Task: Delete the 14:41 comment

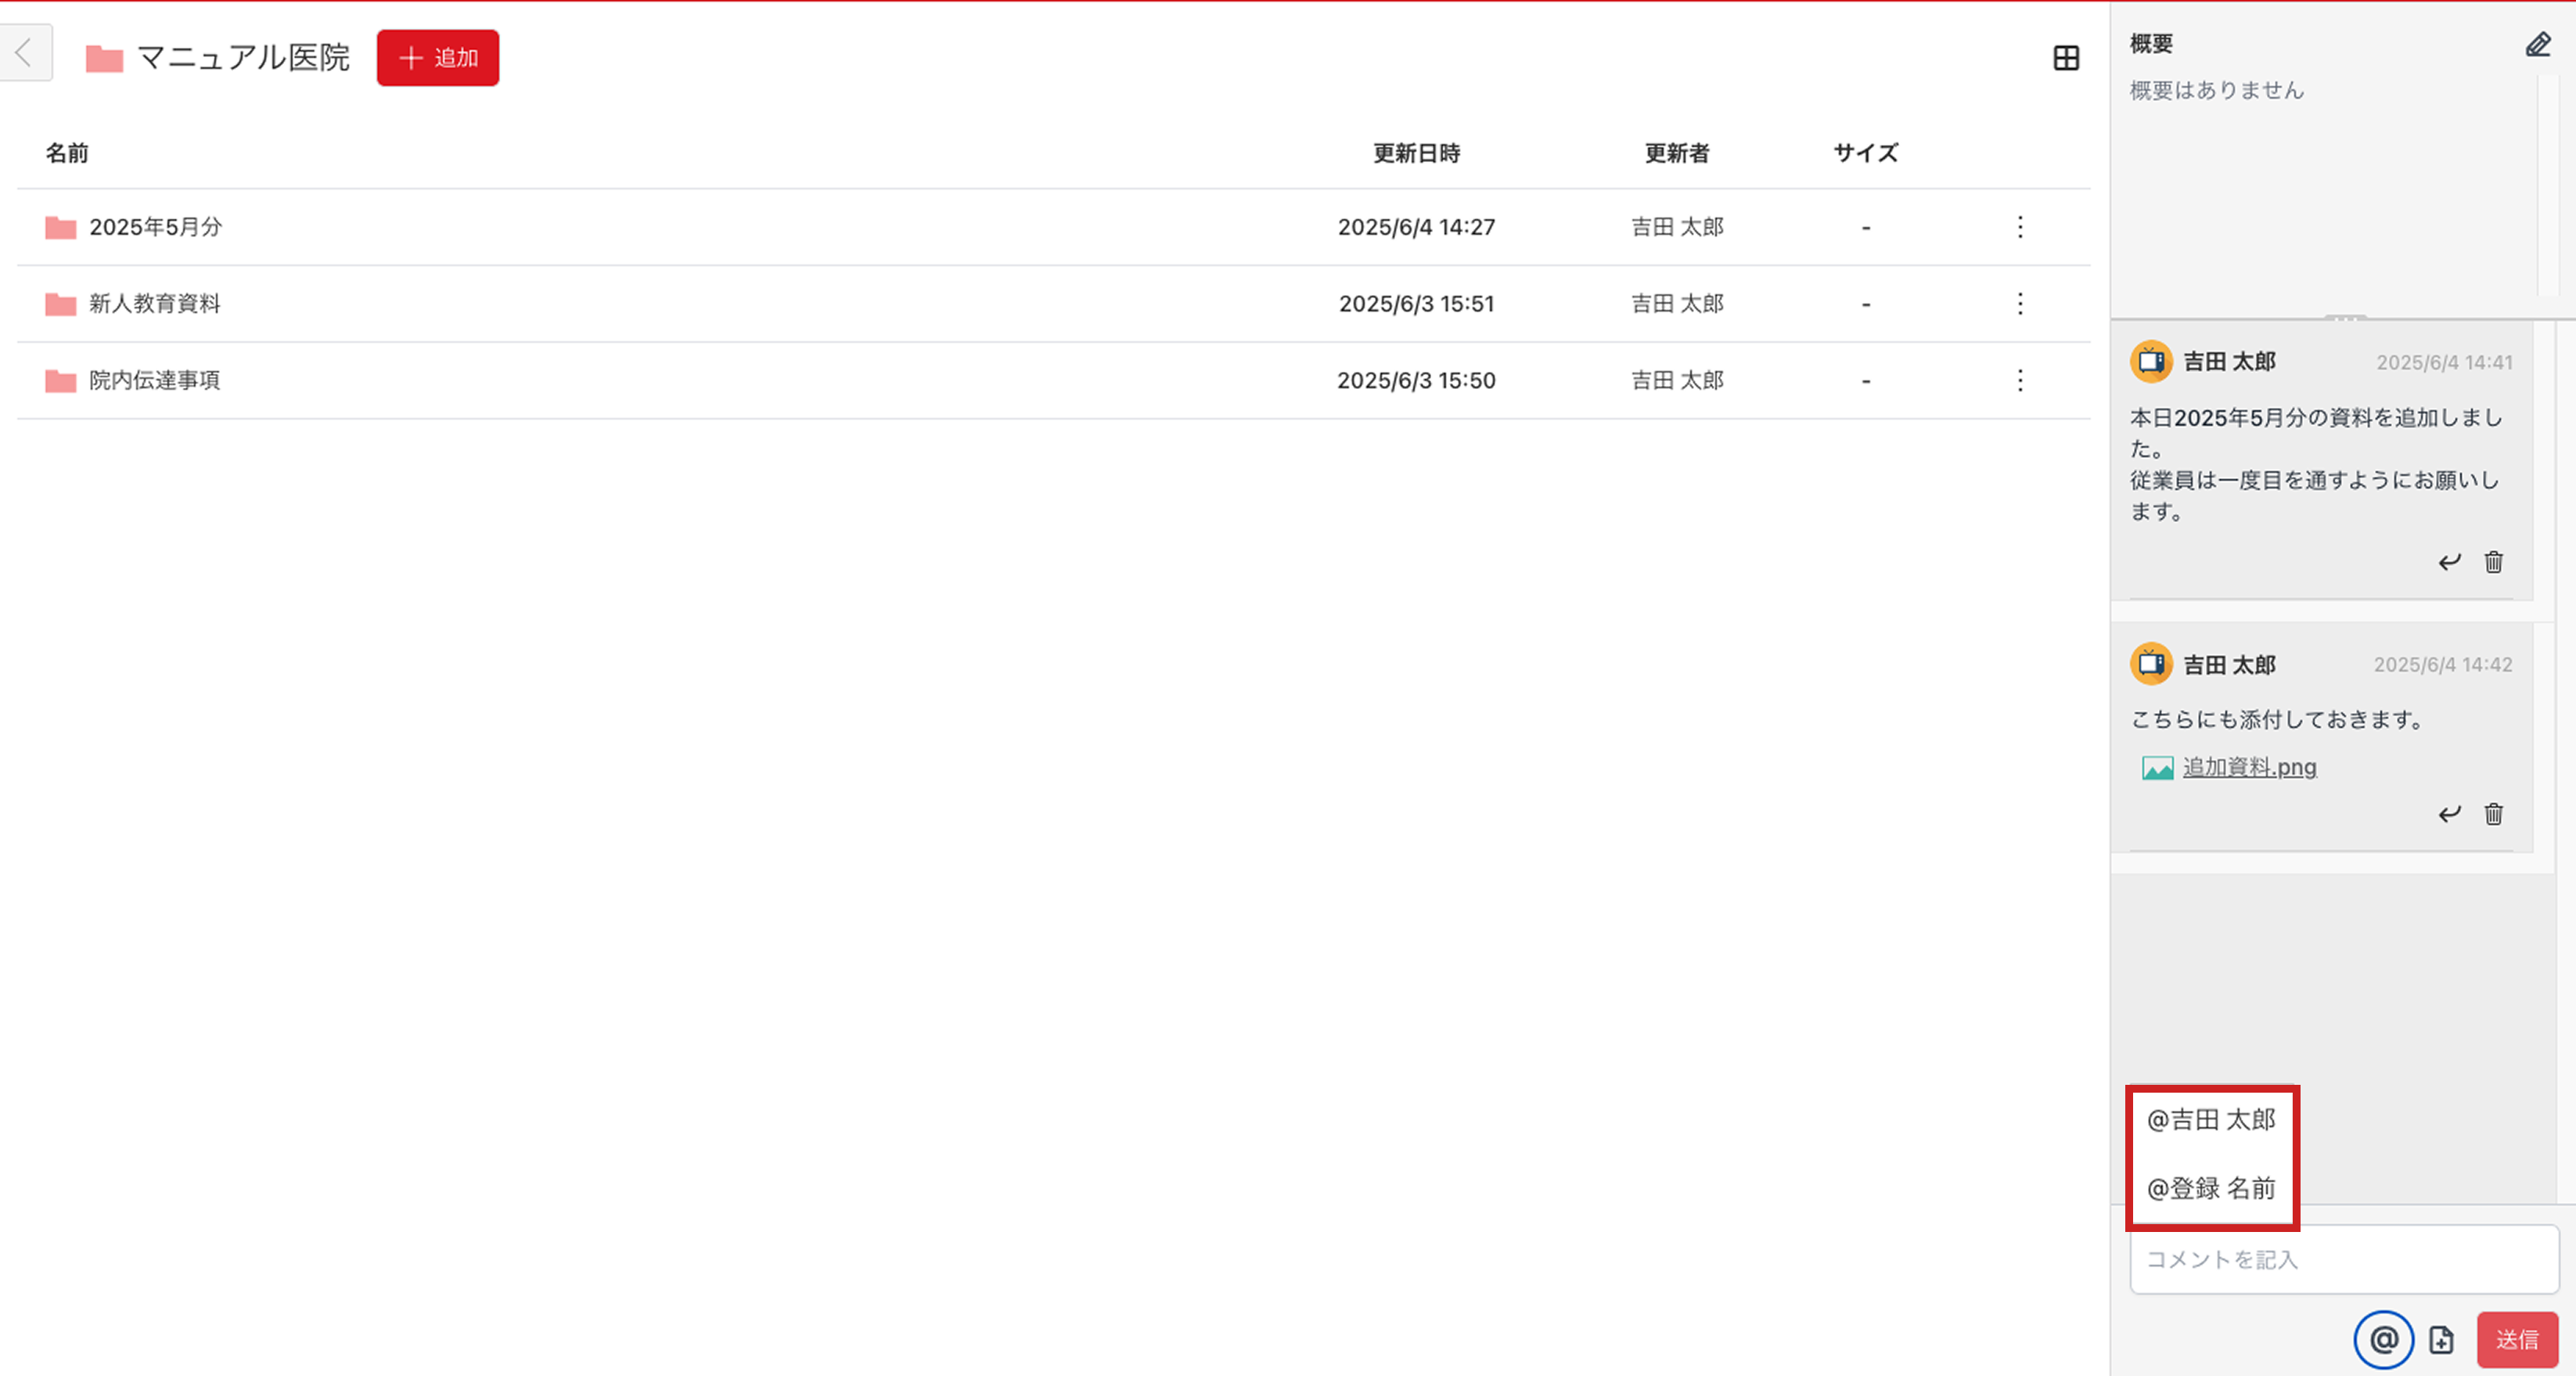Action: (x=2494, y=562)
